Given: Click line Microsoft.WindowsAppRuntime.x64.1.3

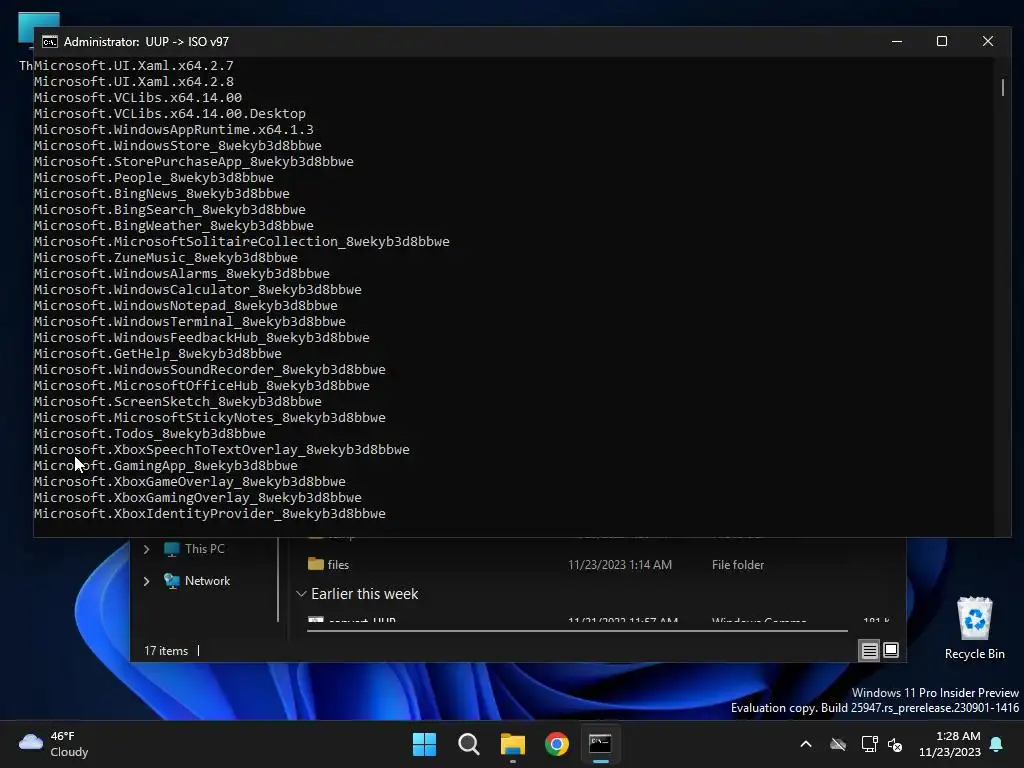Looking at the screenshot, I should [174, 129].
